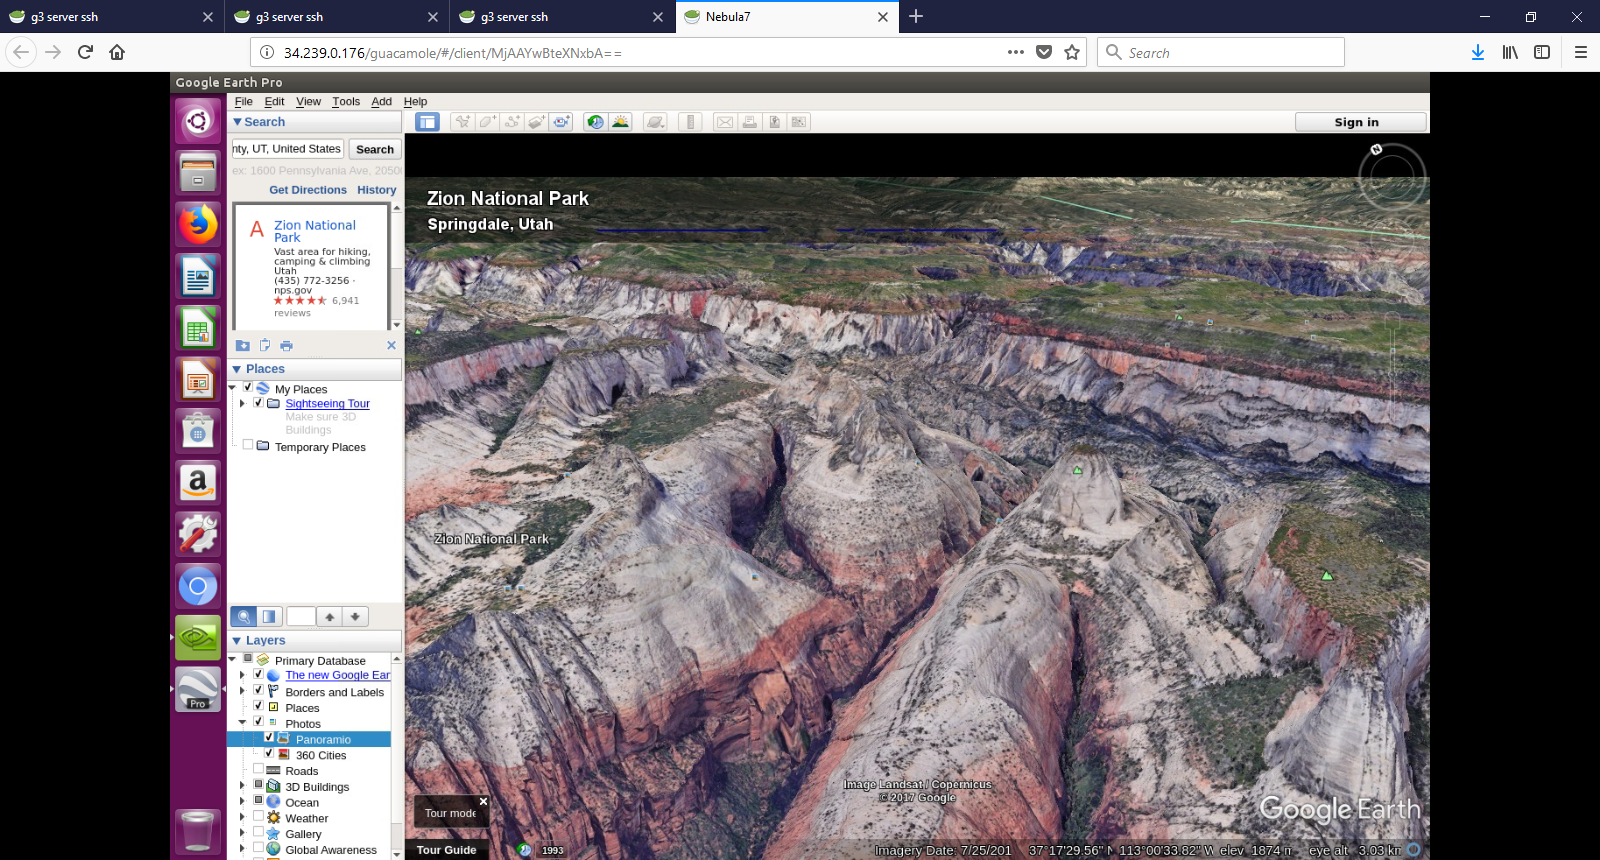Open the Zion National Park search result

[315, 231]
